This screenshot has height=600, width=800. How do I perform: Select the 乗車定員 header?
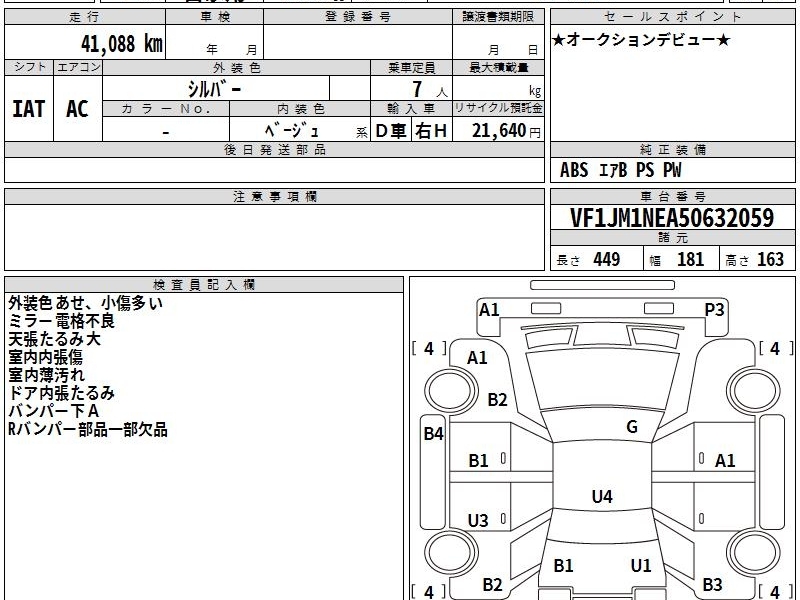[411, 67]
